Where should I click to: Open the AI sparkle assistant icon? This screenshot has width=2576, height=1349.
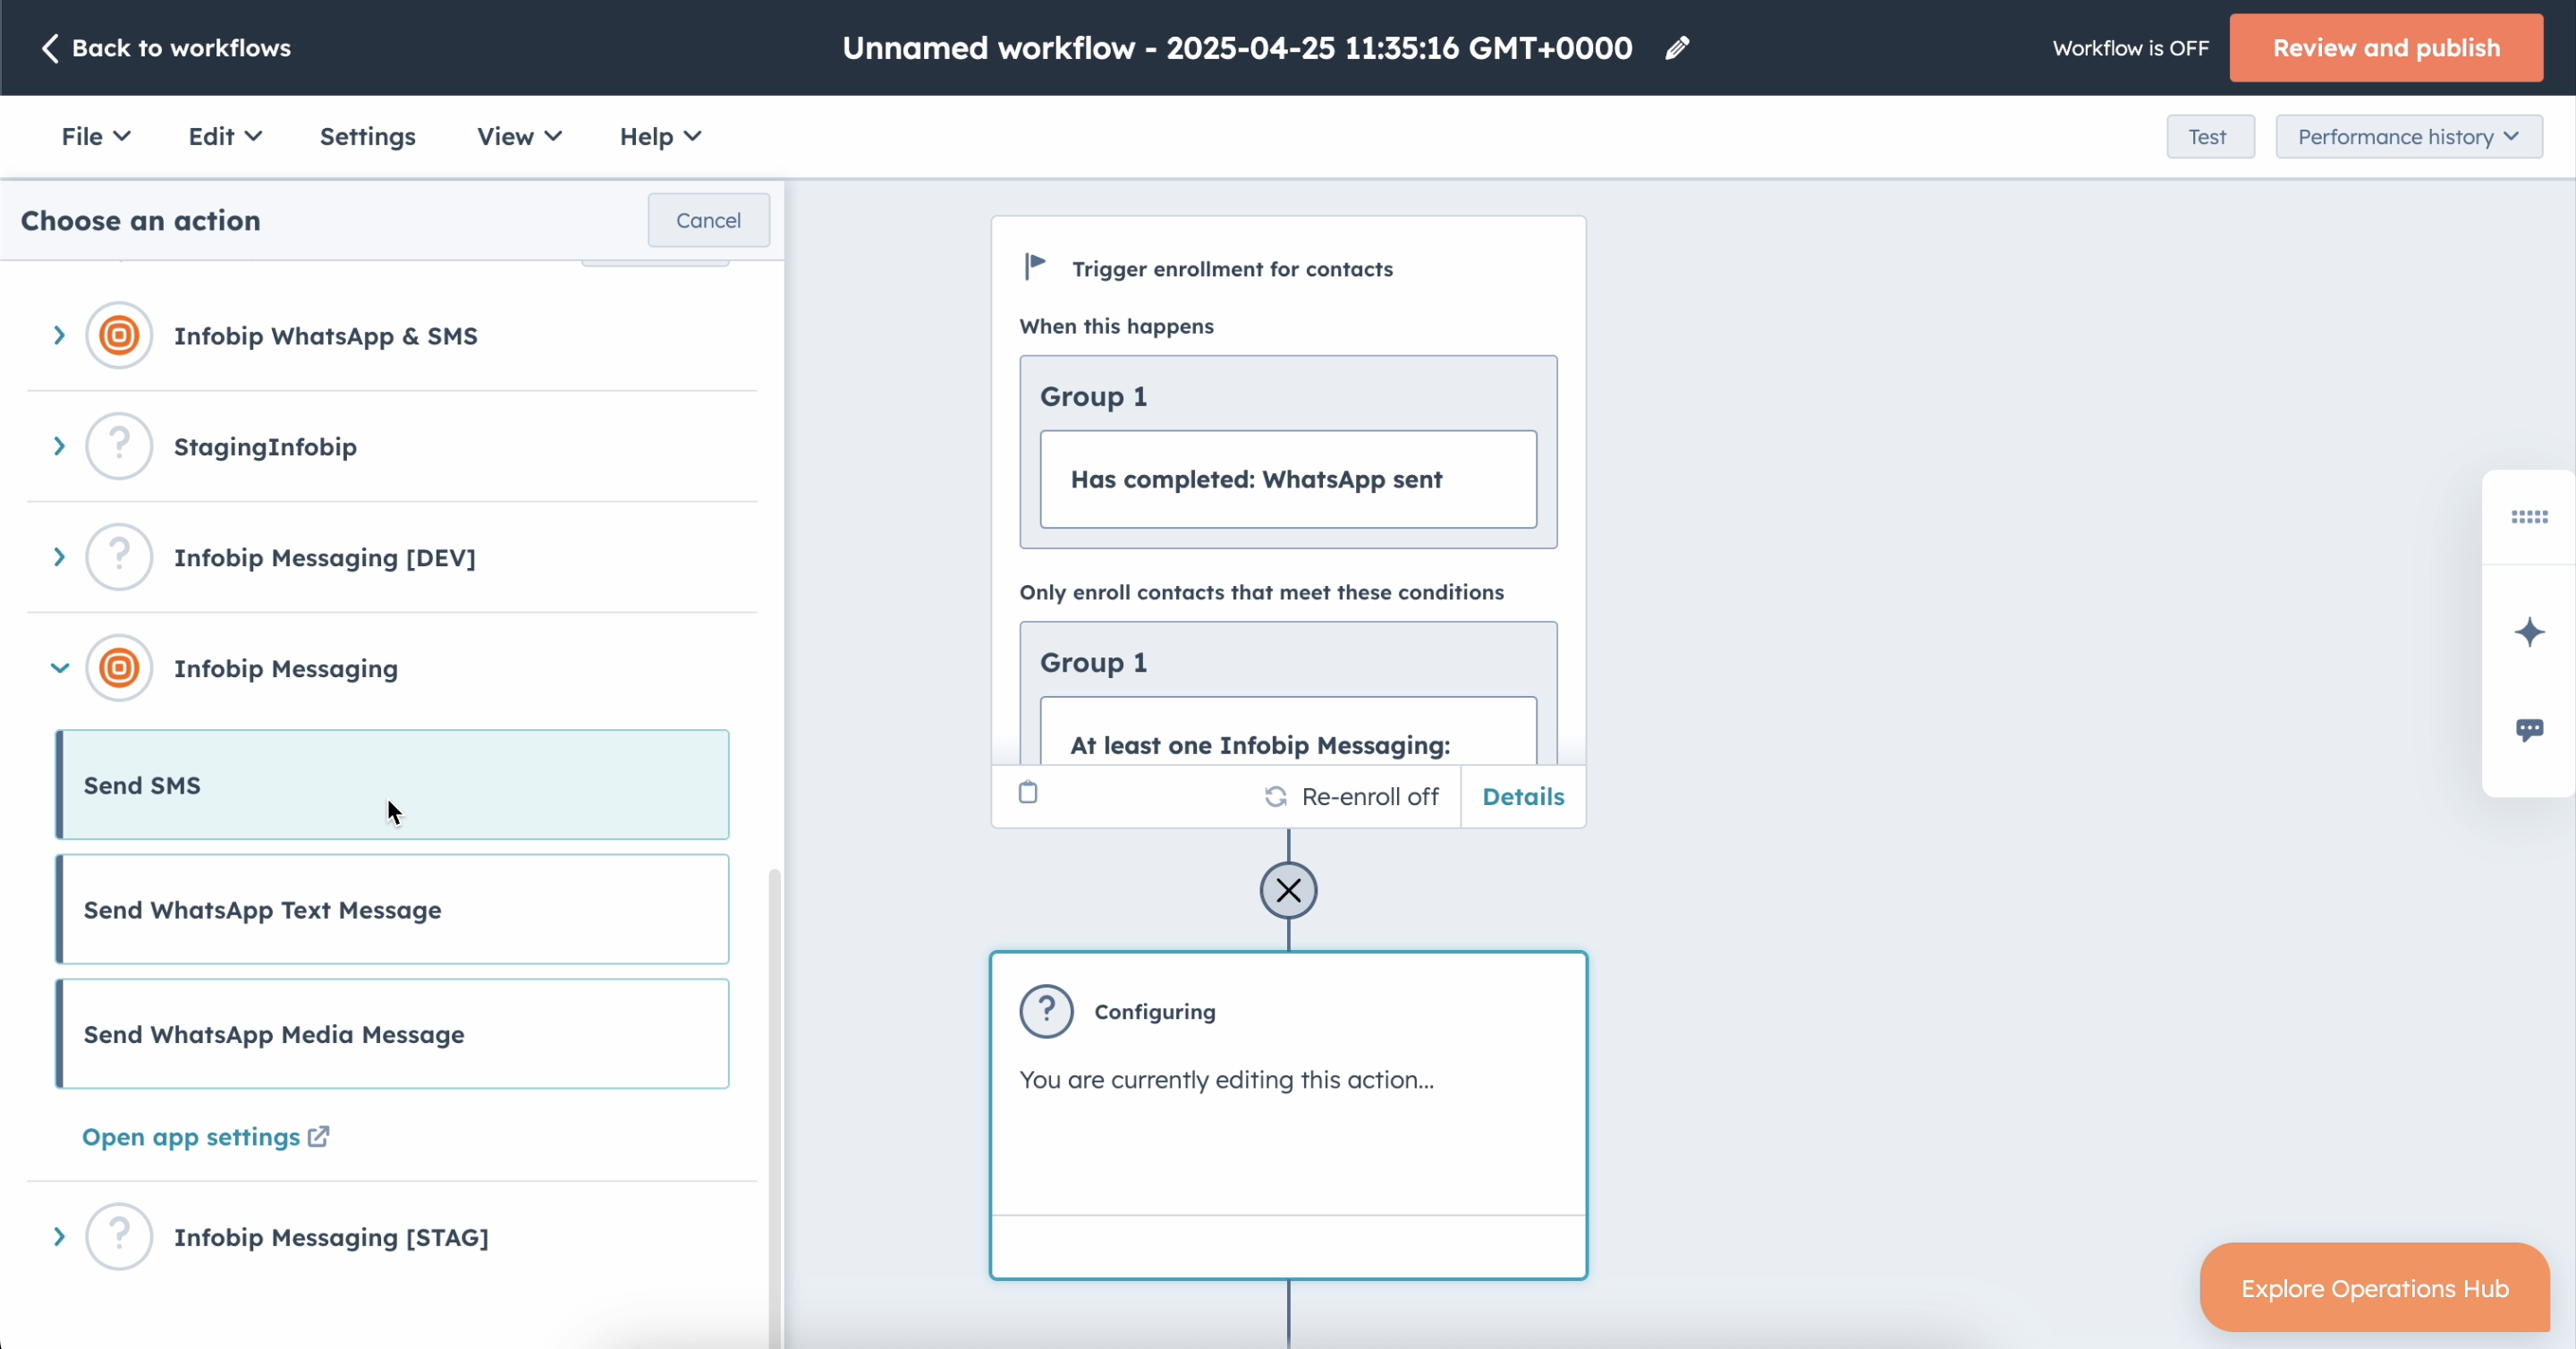click(x=2529, y=632)
